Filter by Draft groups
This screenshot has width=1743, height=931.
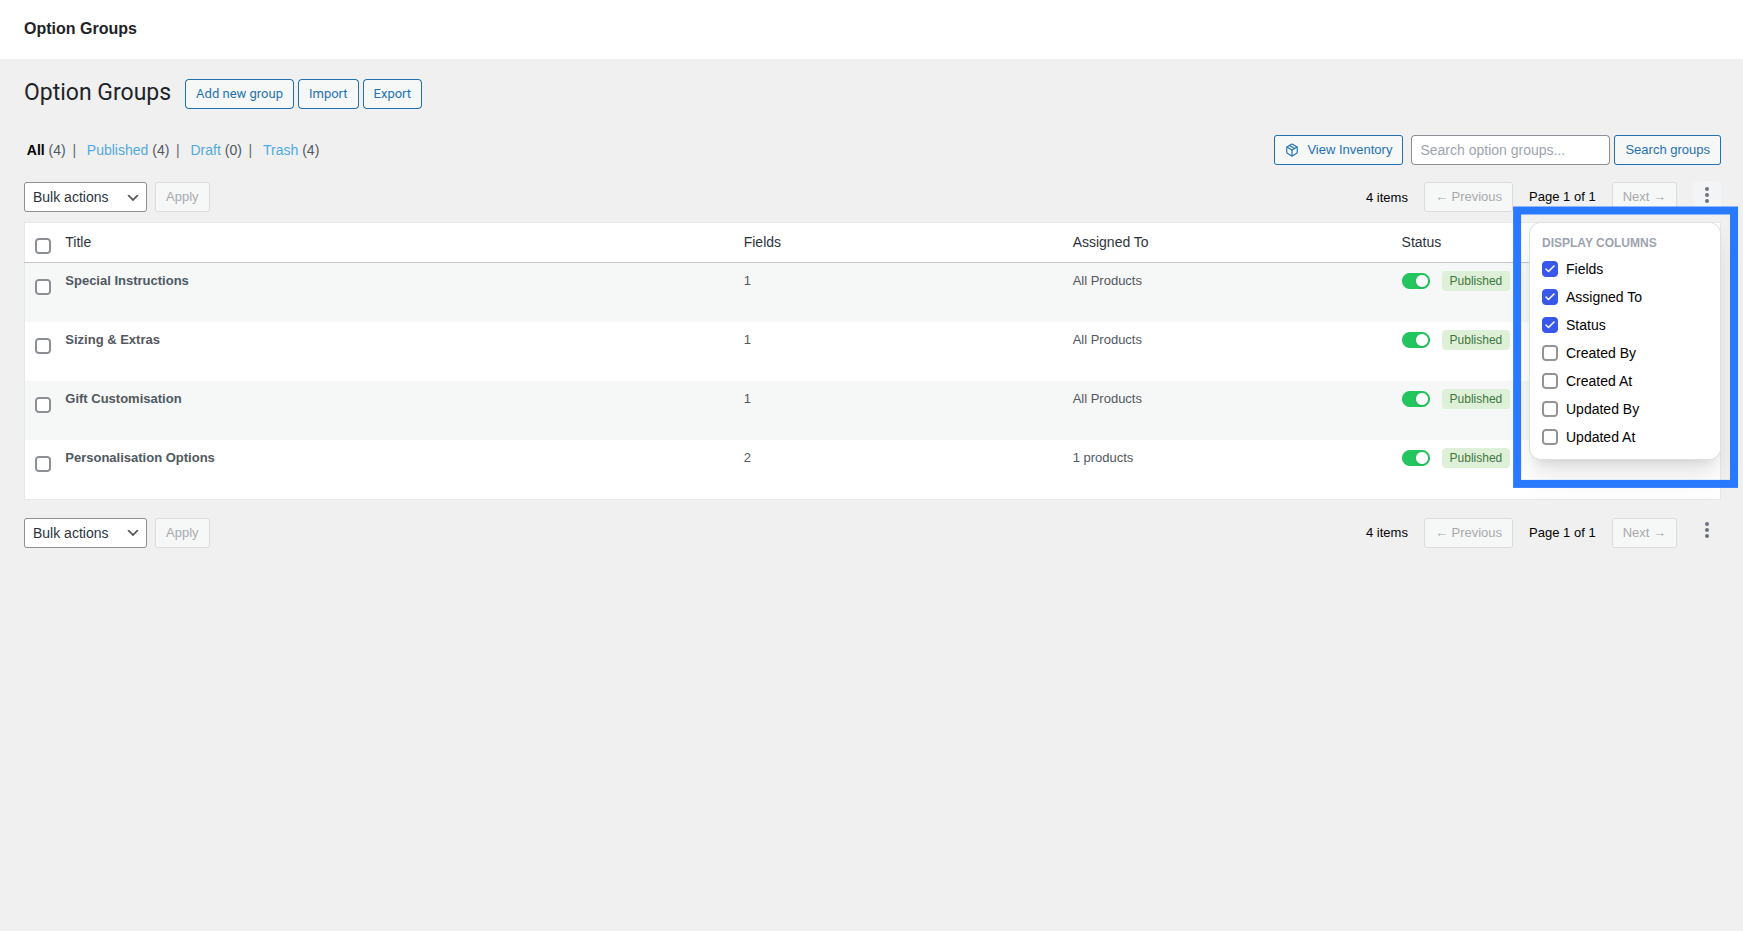point(205,150)
